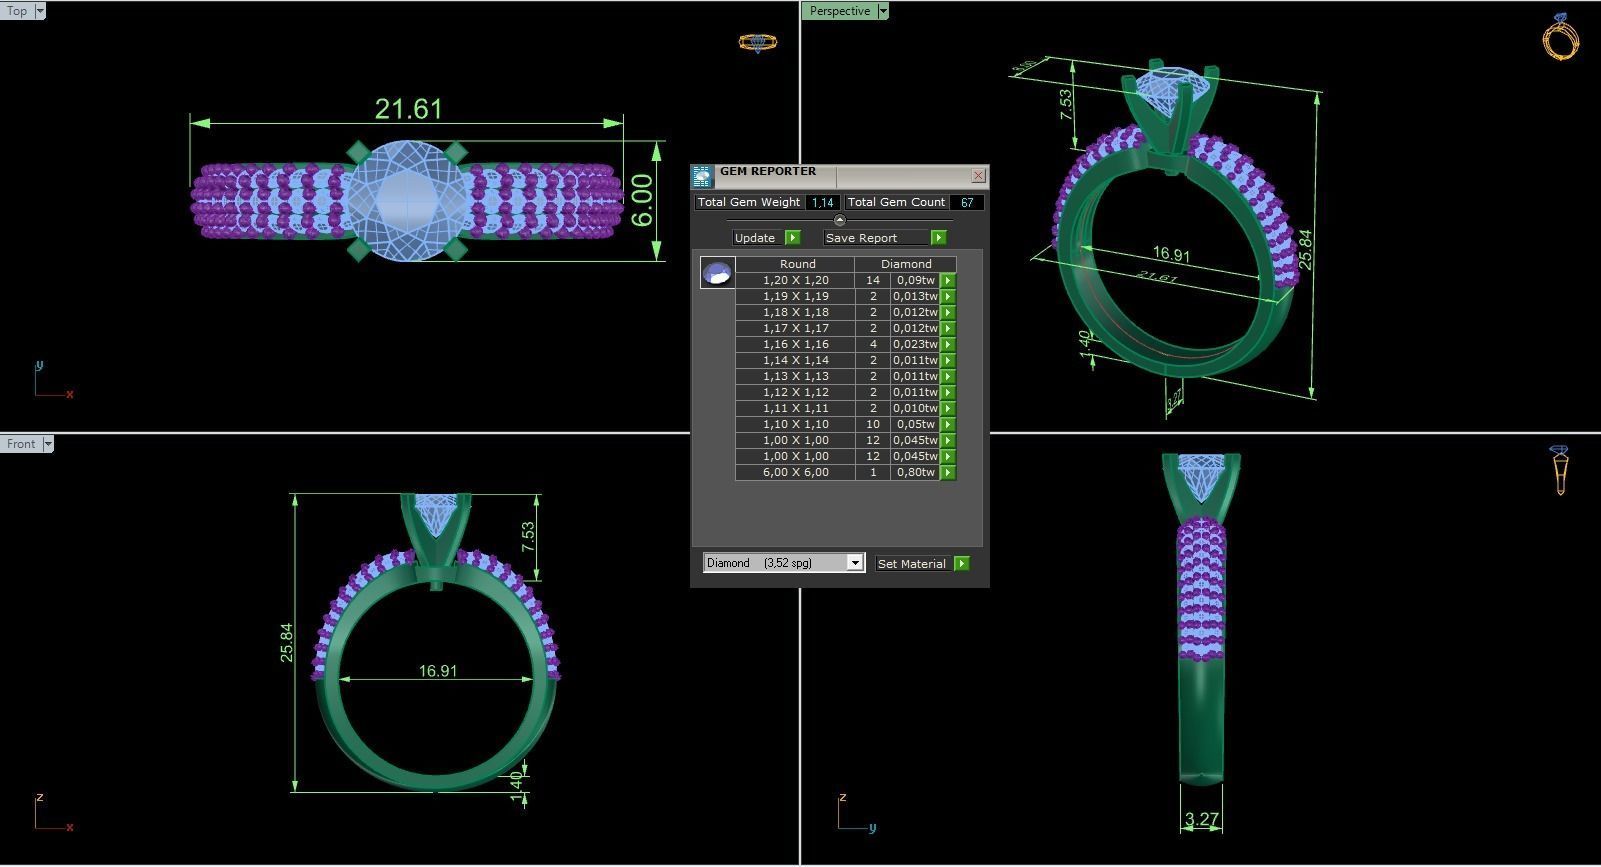Screen dimensions: 1601x867
Task: Click the green arrow beside Set Material
Action: 962,564
